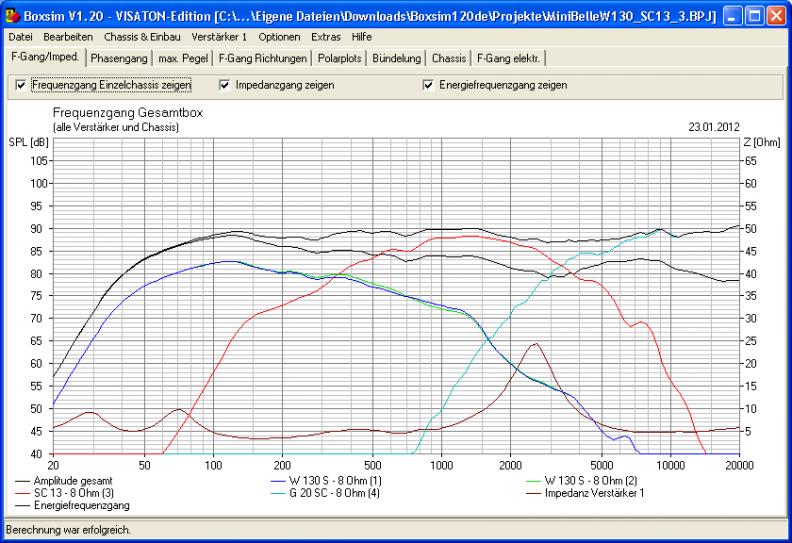Click the Frequenzgang Gesamtbox chart title
This screenshot has width=792, height=543.
coord(128,113)
